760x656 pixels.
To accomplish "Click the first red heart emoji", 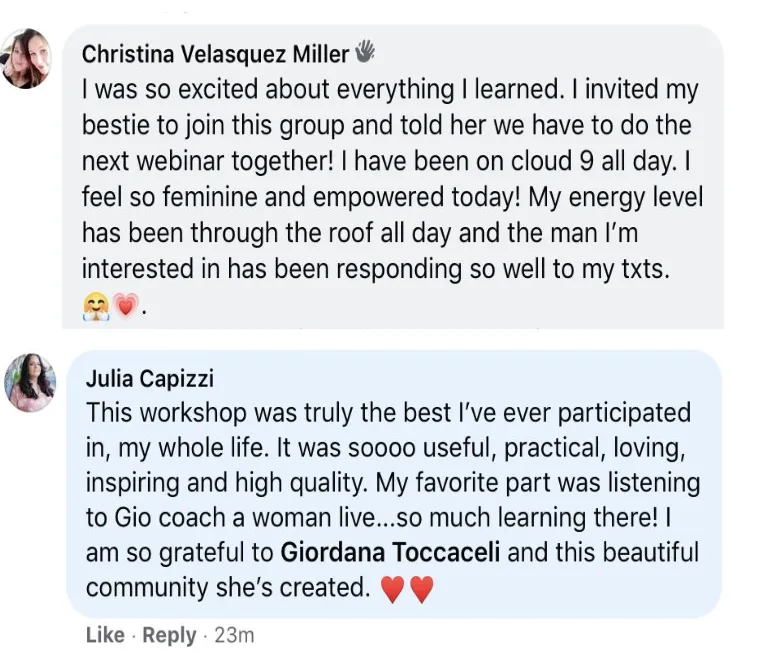I will (x=392, y=589).
